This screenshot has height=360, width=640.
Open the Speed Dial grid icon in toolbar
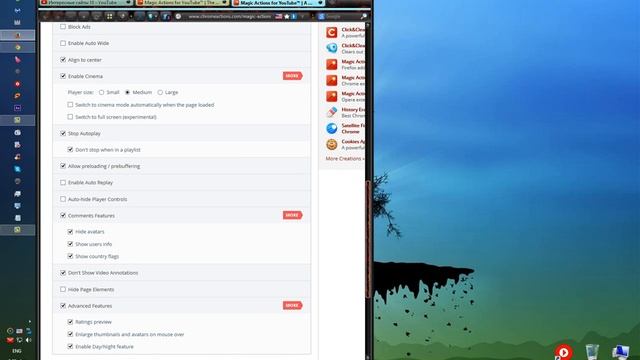point(109,16)
